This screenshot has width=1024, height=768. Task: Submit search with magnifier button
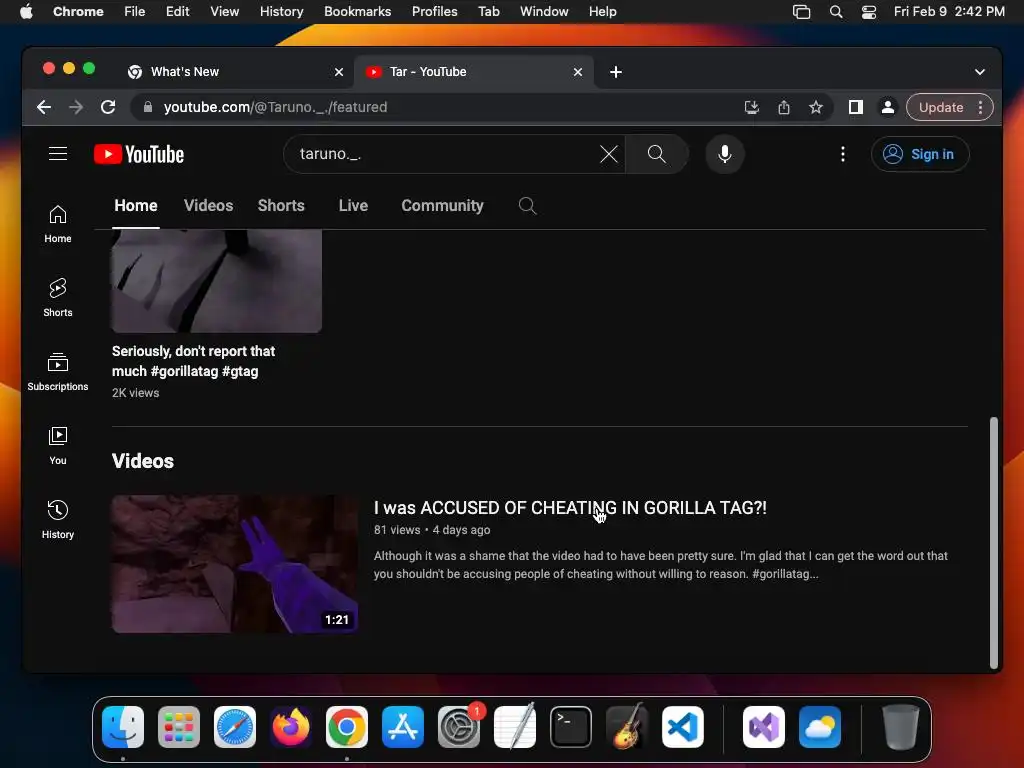tap(656, 154)
